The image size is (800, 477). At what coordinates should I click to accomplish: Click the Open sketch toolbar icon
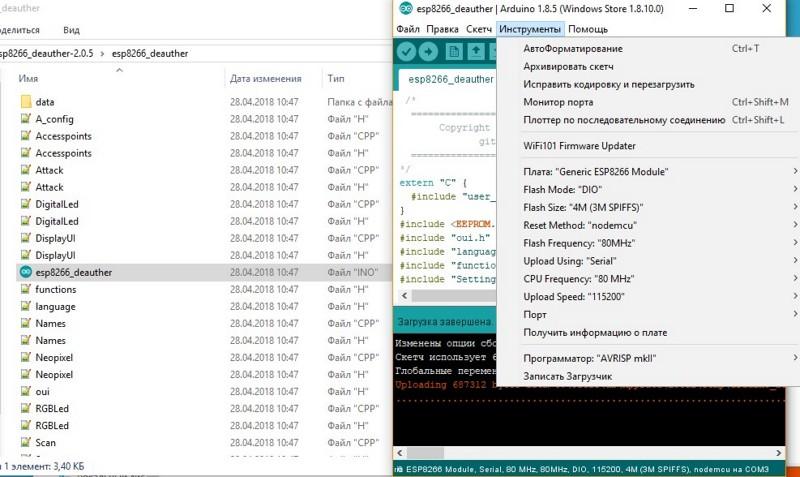coord(478,51)
